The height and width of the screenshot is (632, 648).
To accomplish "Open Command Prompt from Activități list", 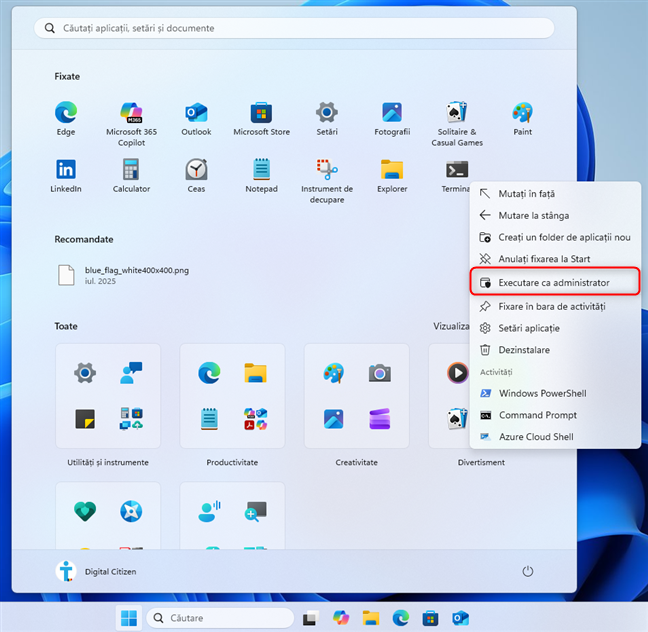I will click(x=555, y=415).
